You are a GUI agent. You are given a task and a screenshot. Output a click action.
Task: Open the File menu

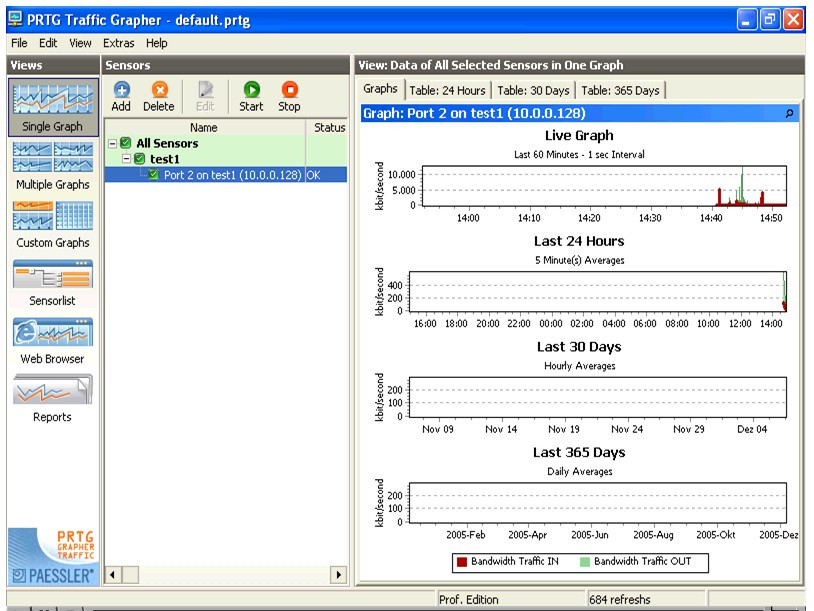coord(19,43)
